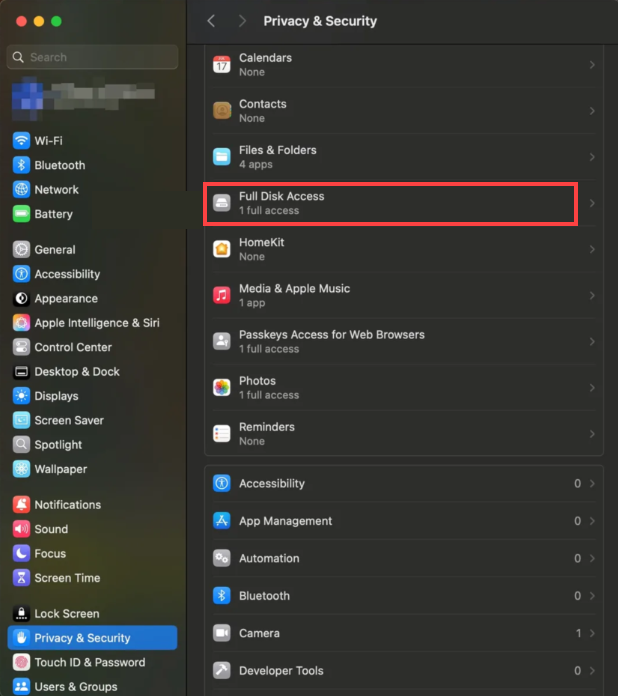The image size is (618, 696).
Task: Click the Control Center icon
Action: click(x=21, y=347)
